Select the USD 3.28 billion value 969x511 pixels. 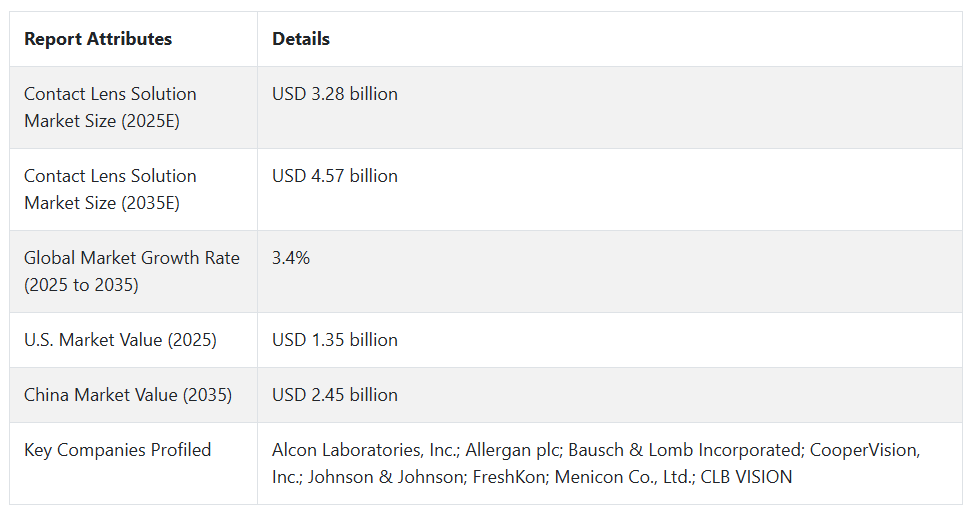(335, 94)
